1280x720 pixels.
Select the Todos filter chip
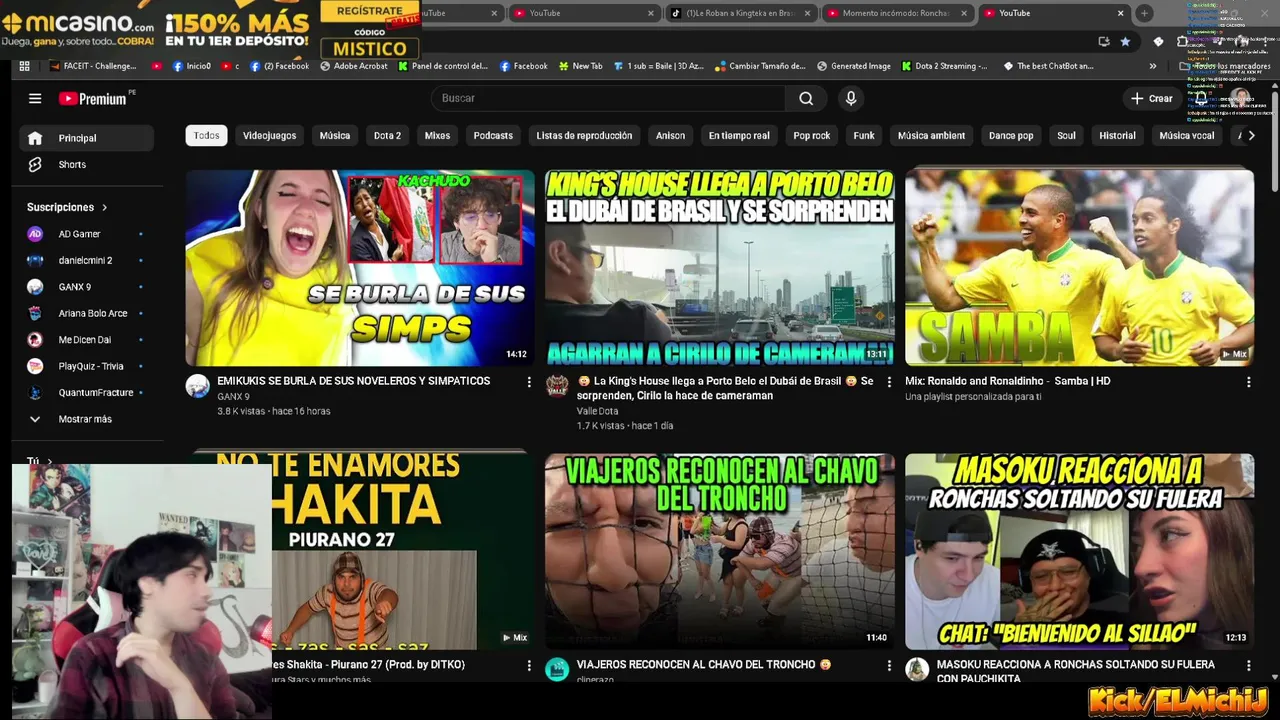(206, 135)
